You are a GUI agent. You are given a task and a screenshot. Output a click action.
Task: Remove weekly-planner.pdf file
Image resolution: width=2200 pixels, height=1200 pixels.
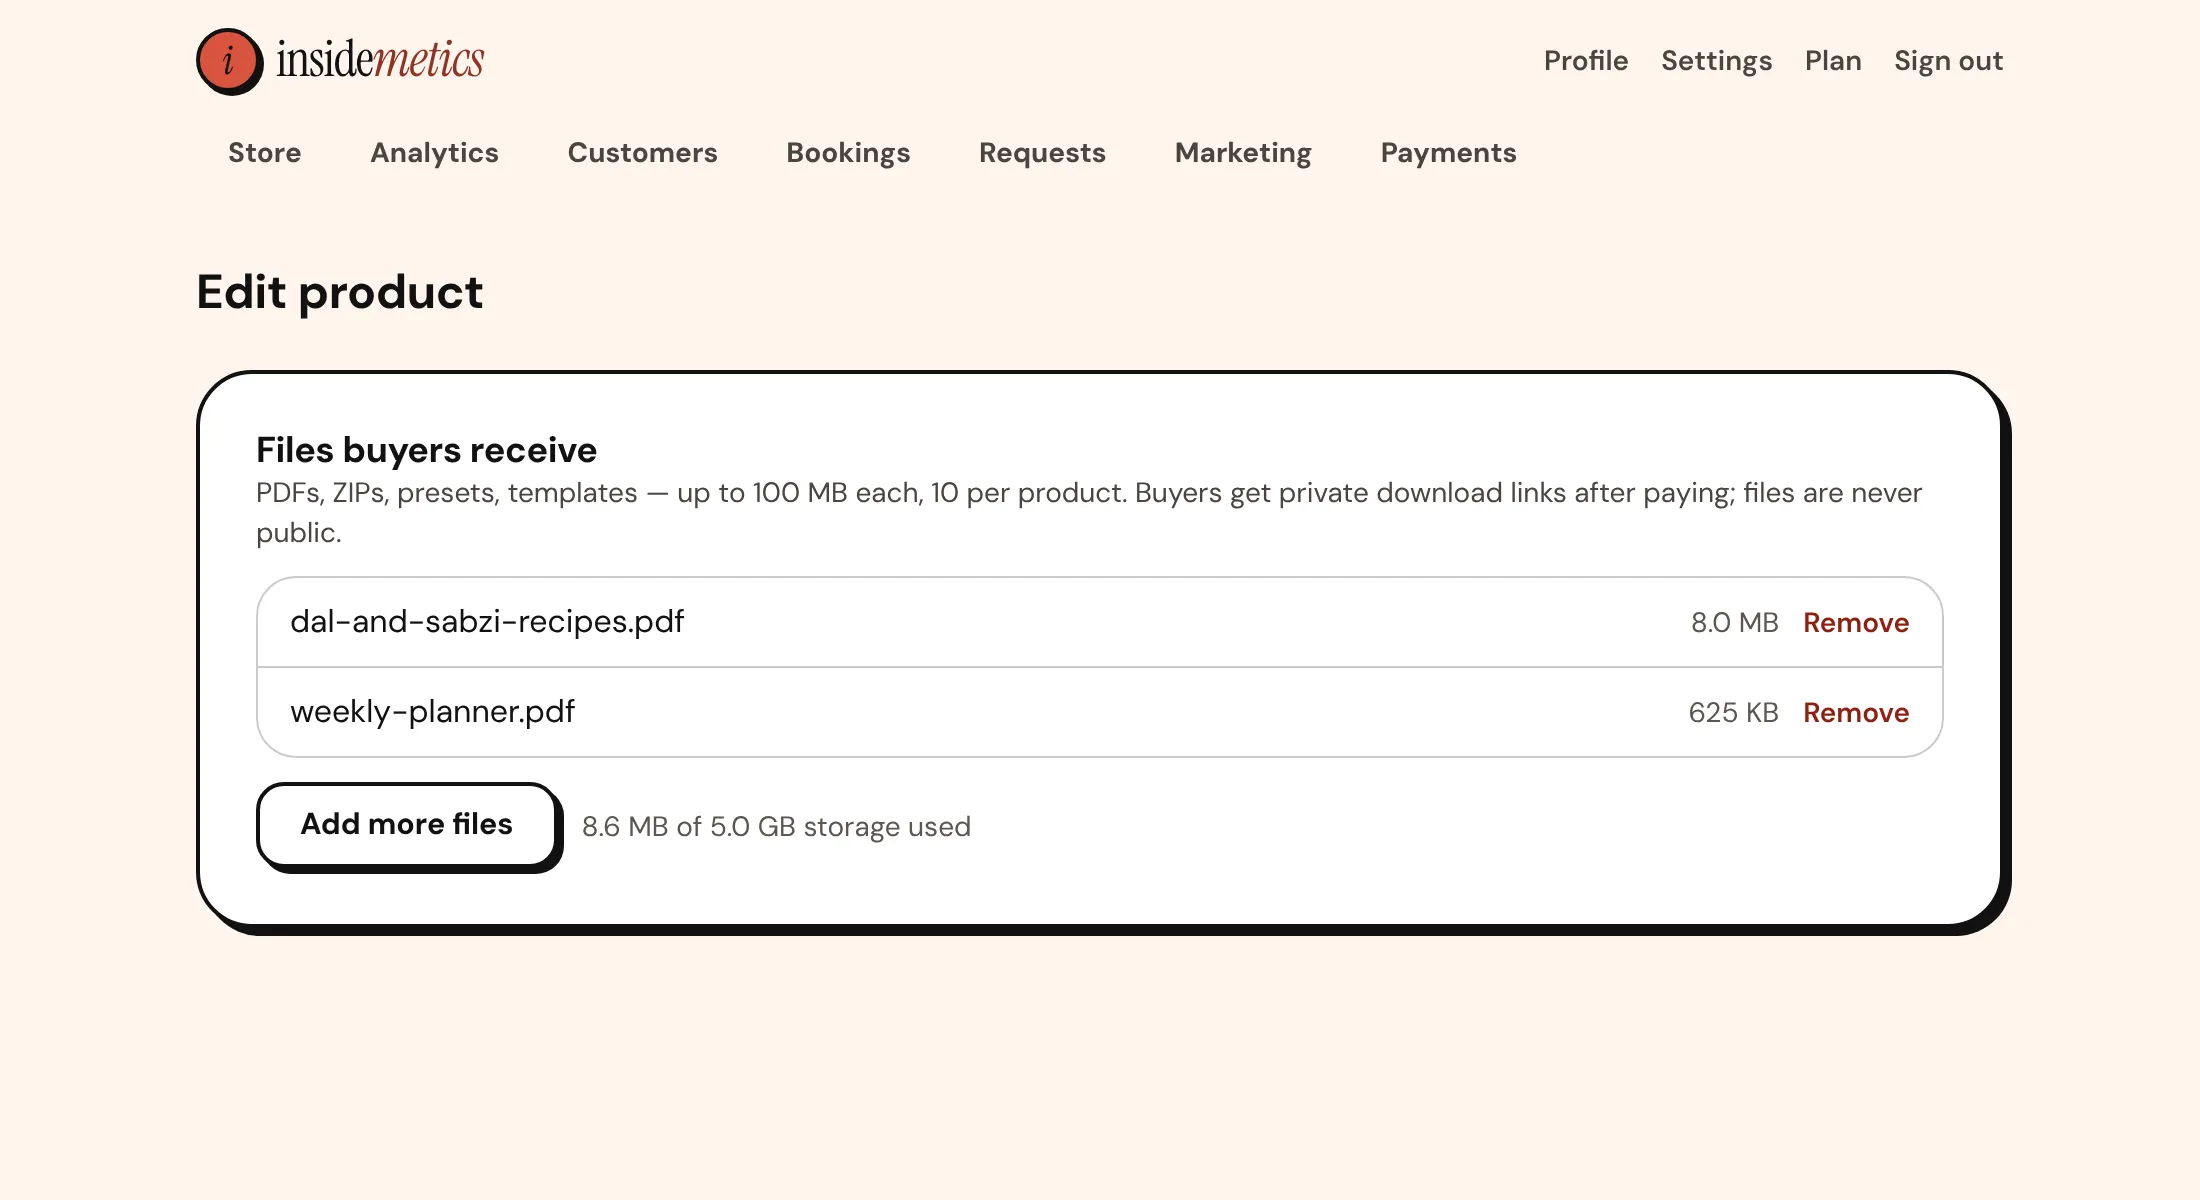tap(1856, 713)
